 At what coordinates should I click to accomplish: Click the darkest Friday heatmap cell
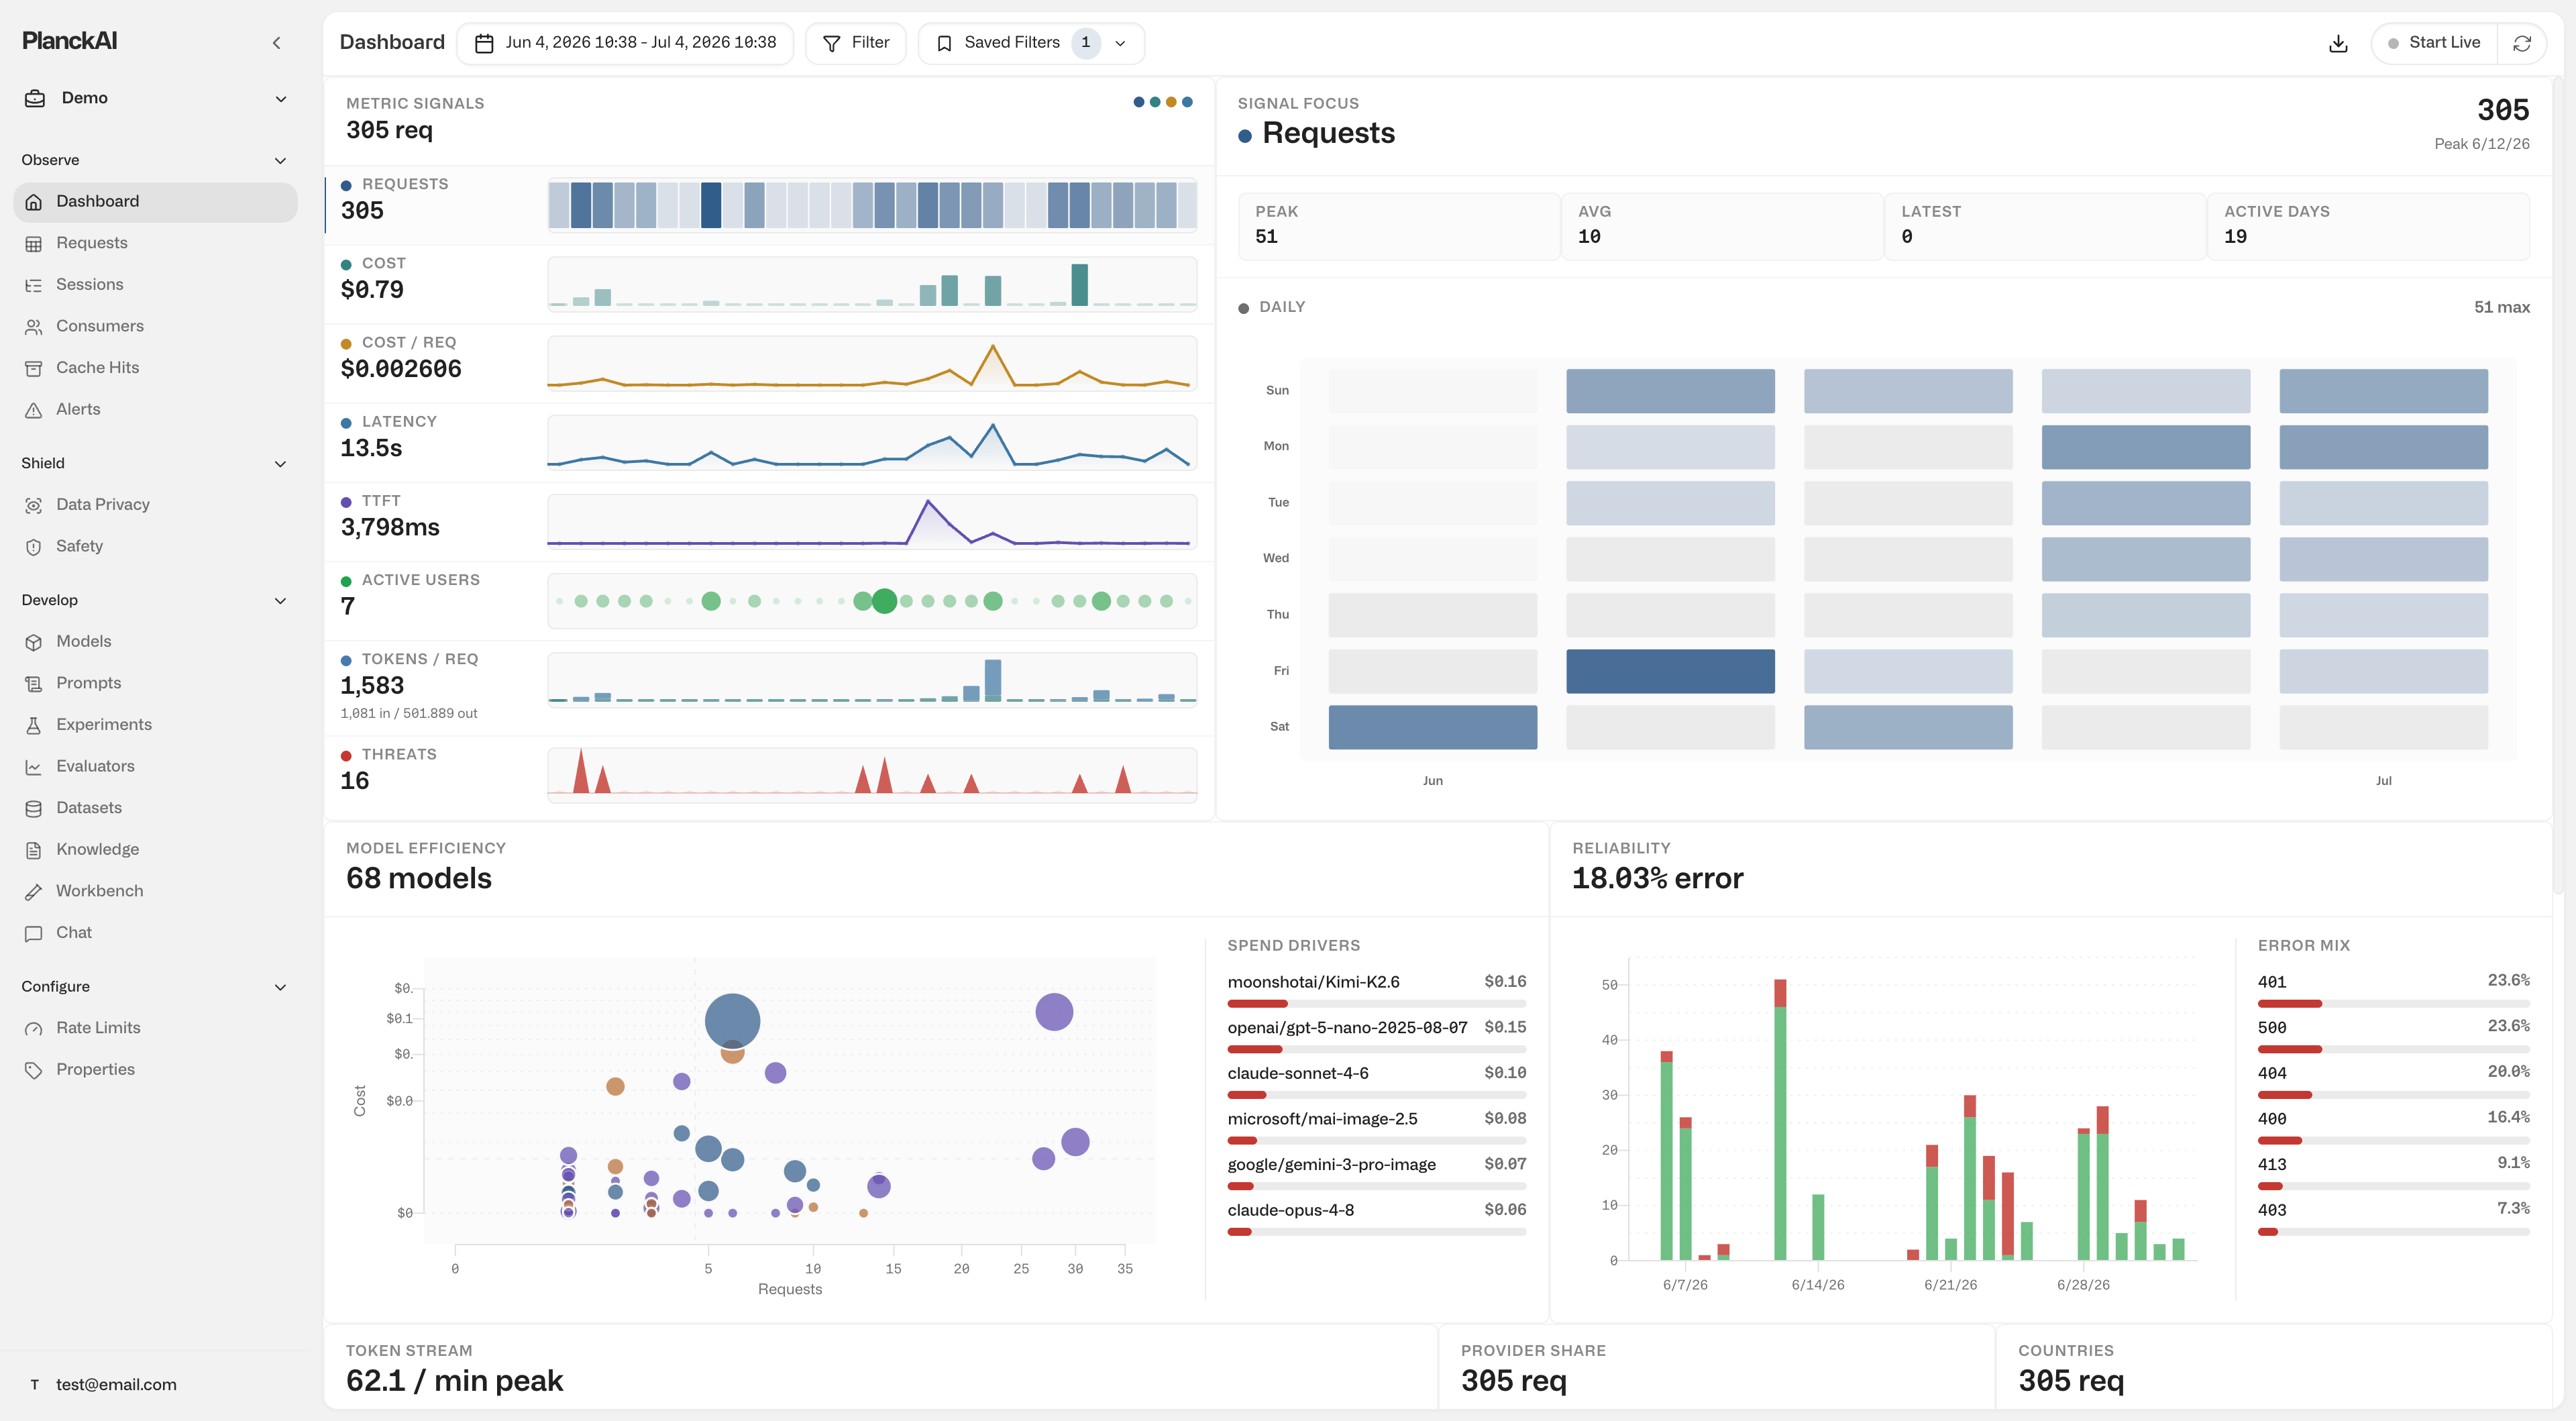point(1670,671)
